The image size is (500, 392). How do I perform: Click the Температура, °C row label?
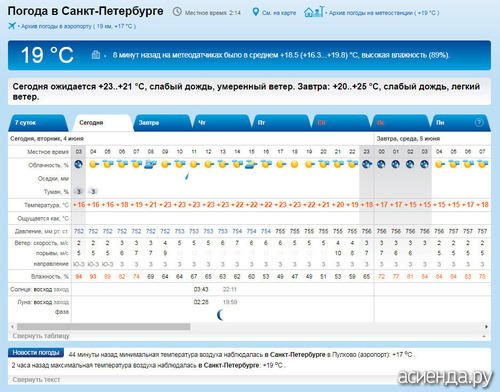pyautogui.click(x=46, y=205)
